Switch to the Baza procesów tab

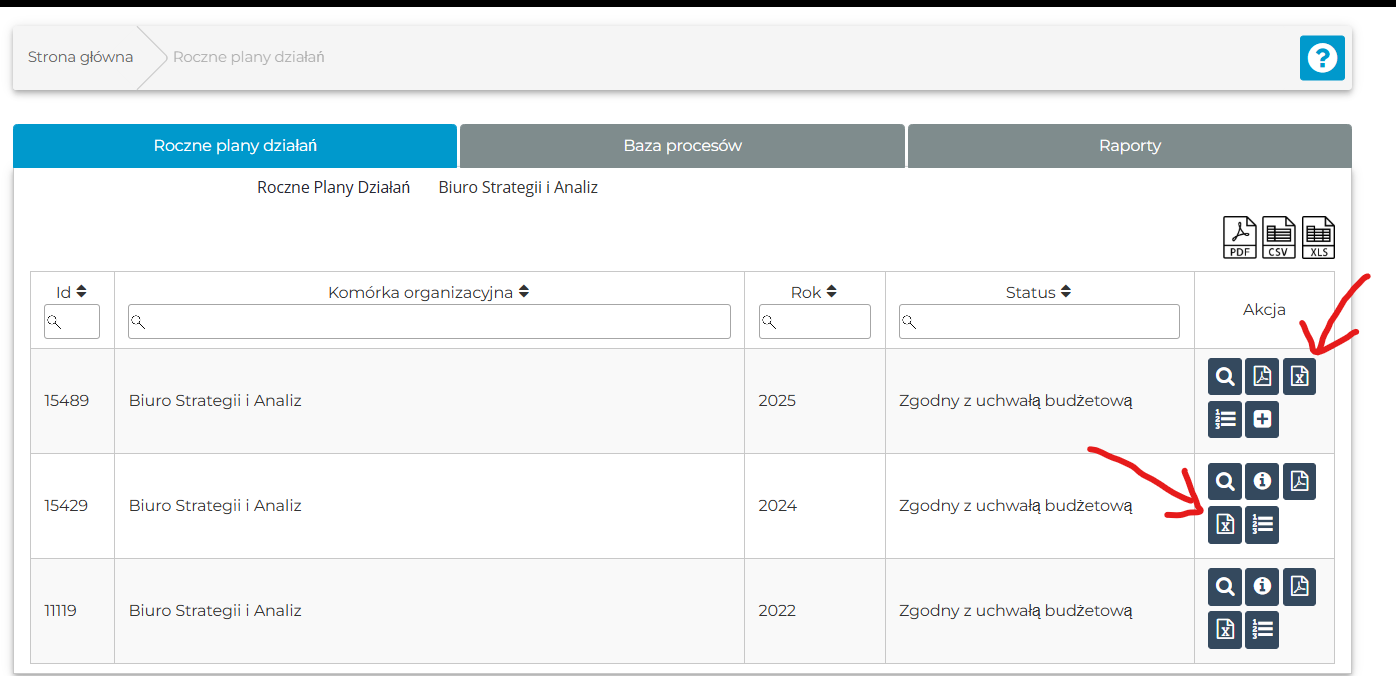[682, 146]
